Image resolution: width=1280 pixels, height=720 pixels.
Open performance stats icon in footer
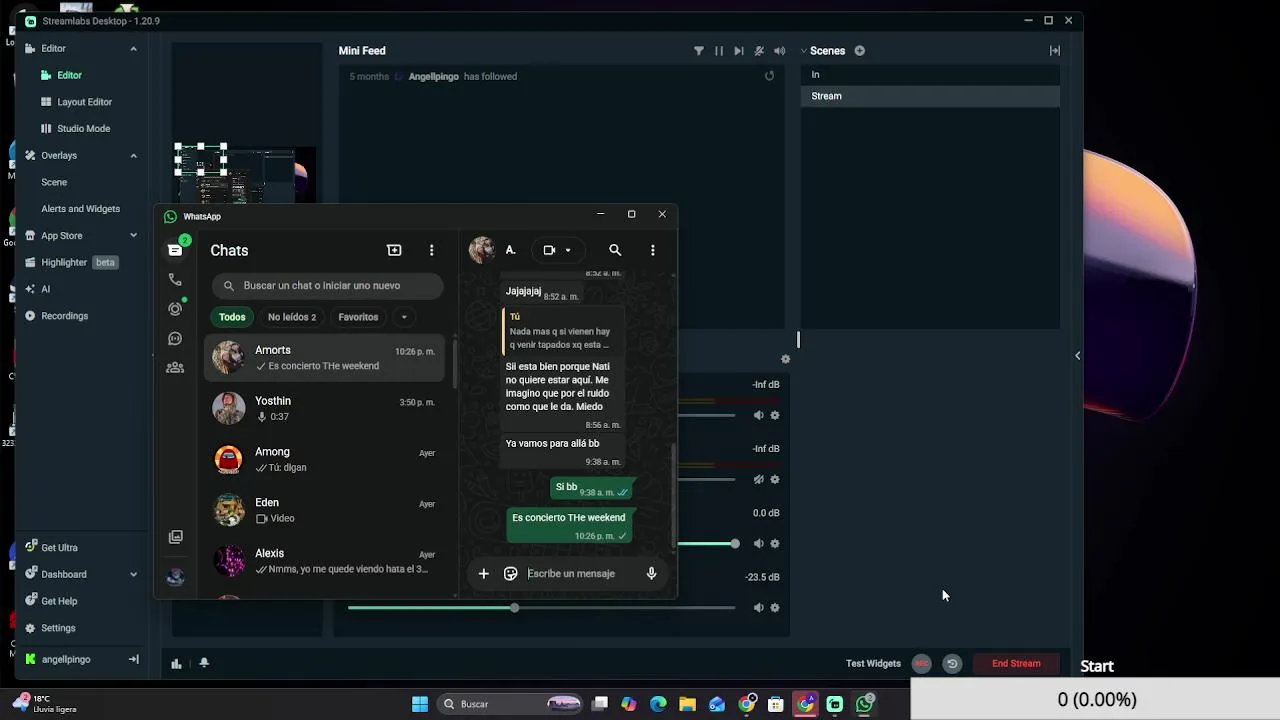click(176, 663)
